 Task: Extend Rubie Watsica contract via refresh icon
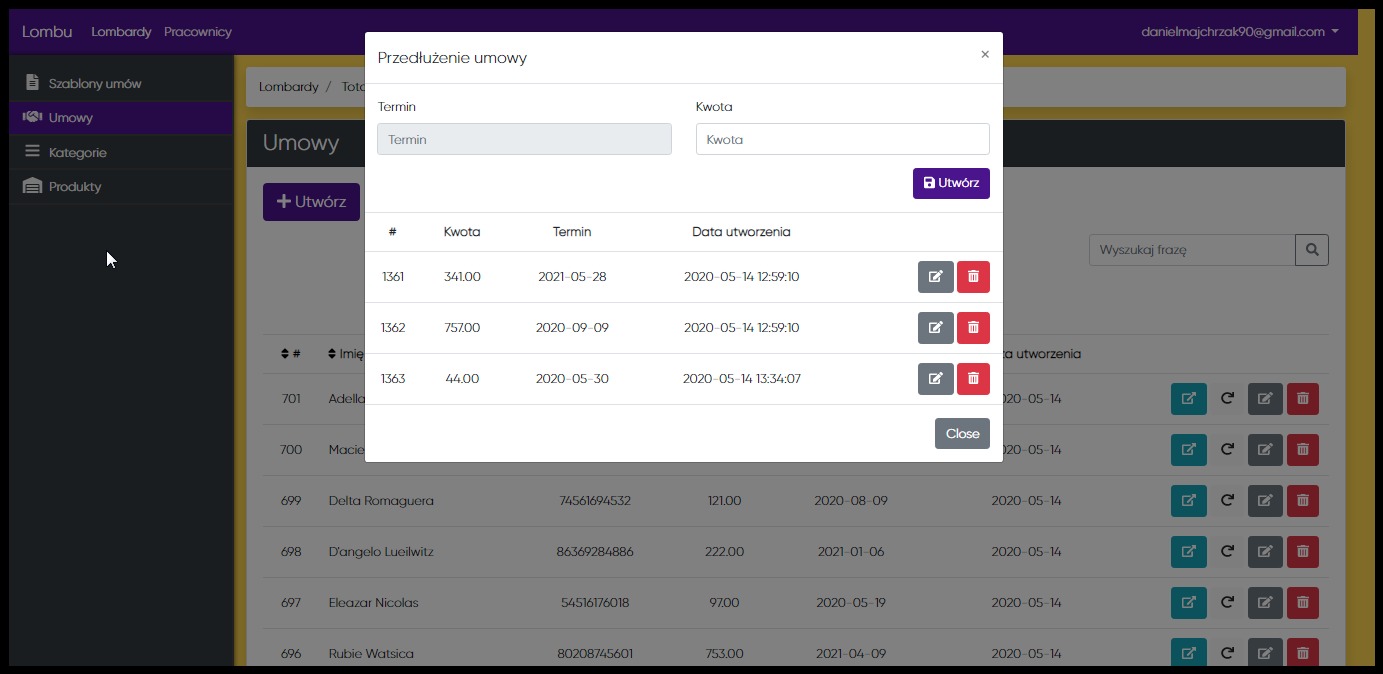1227,653
